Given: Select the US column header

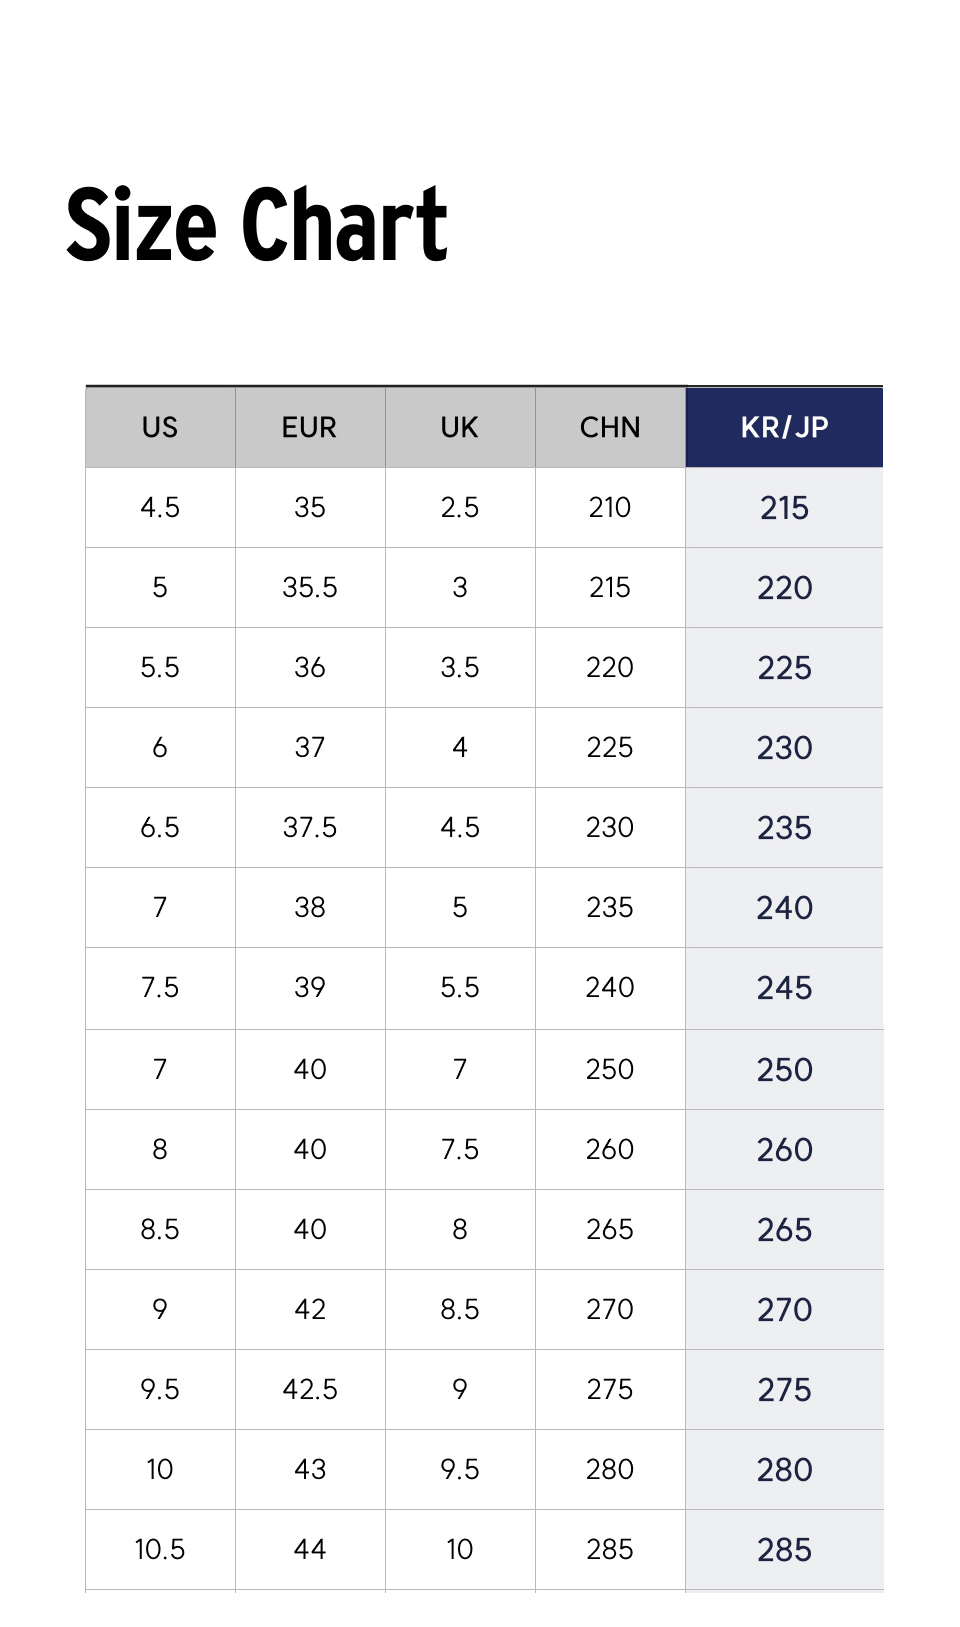Looking at the screenshot, I should pos(160,427).
